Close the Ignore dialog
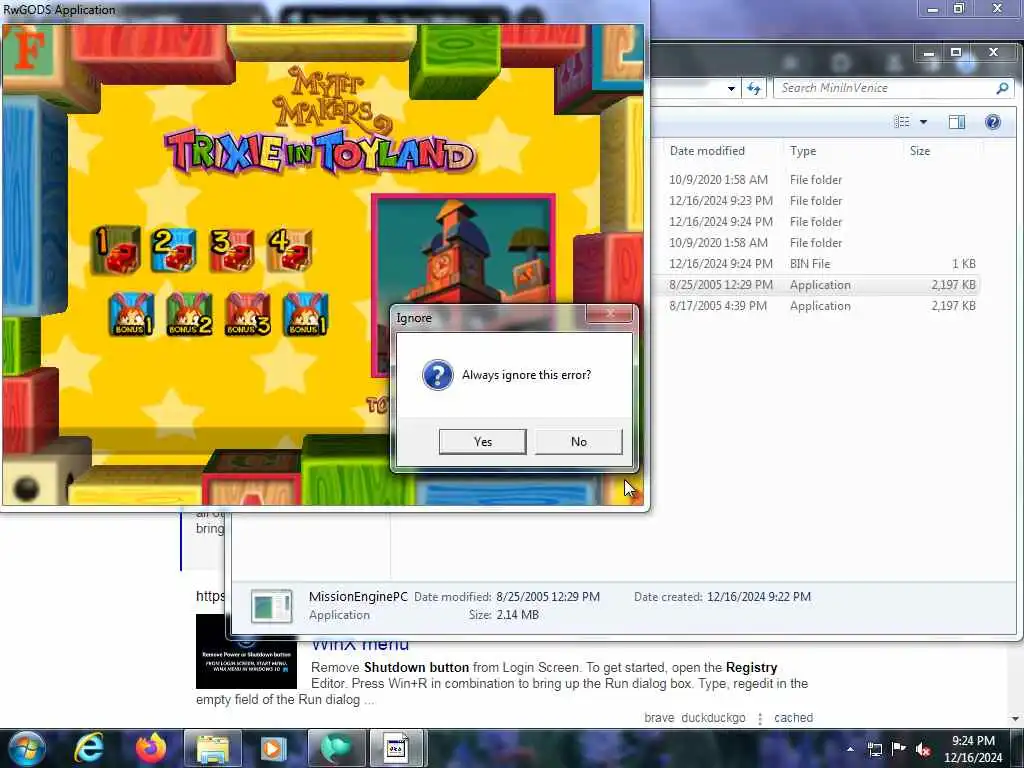The width and height of the screenshot is (1024, 768). tap(610, 314)
